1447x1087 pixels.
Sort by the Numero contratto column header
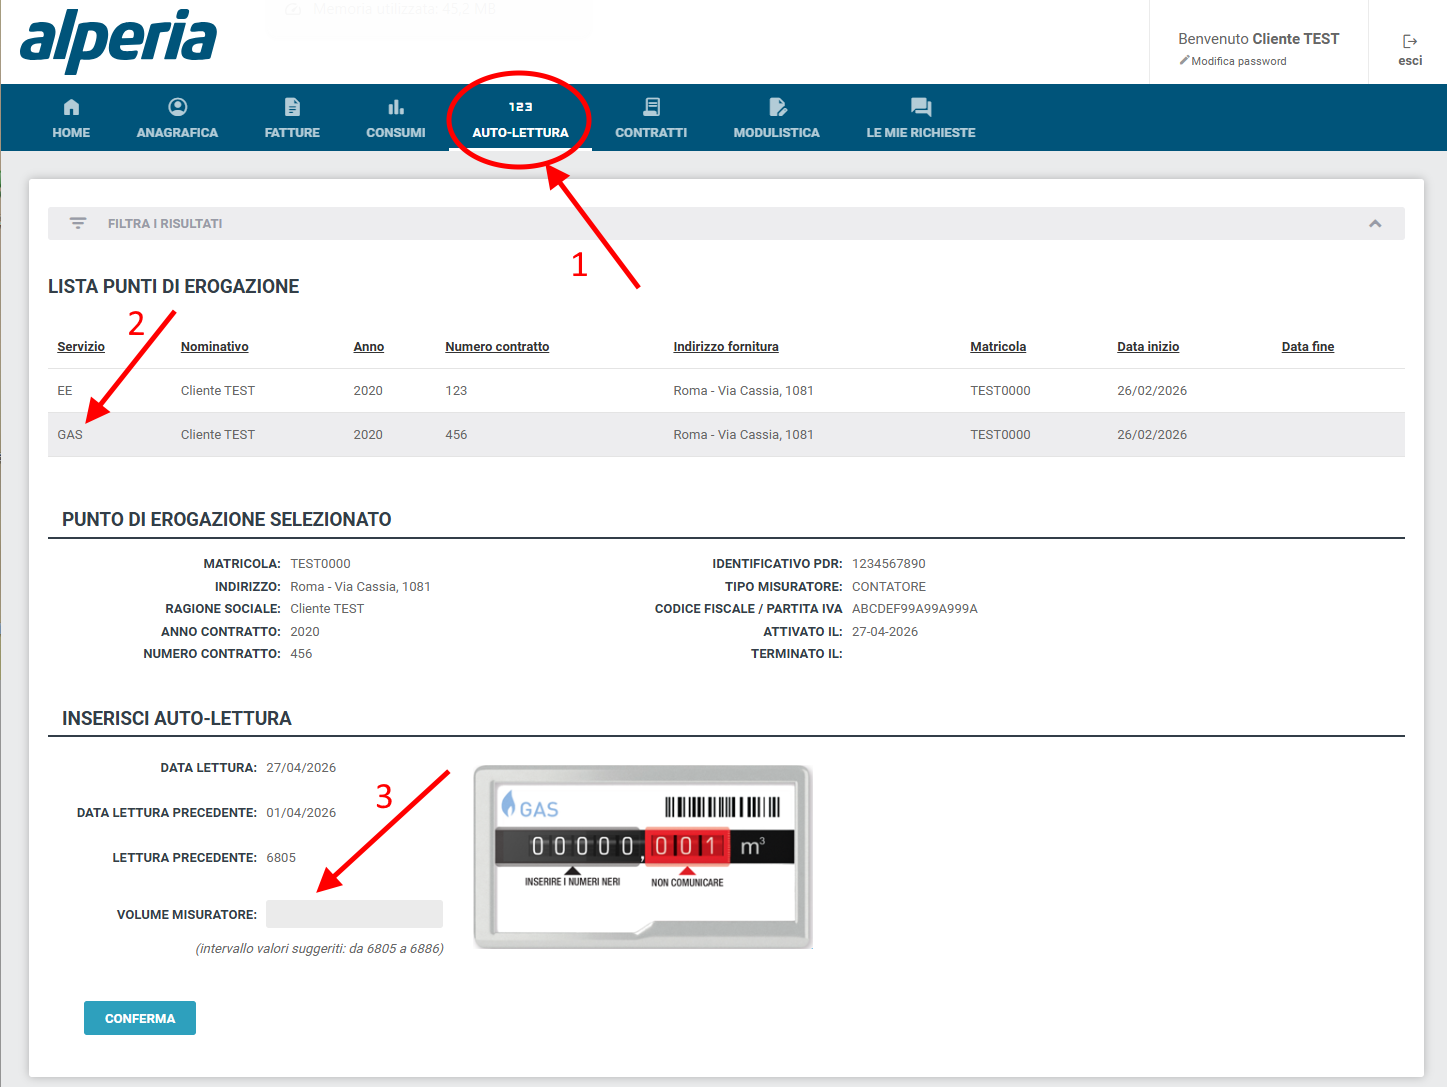497,347
